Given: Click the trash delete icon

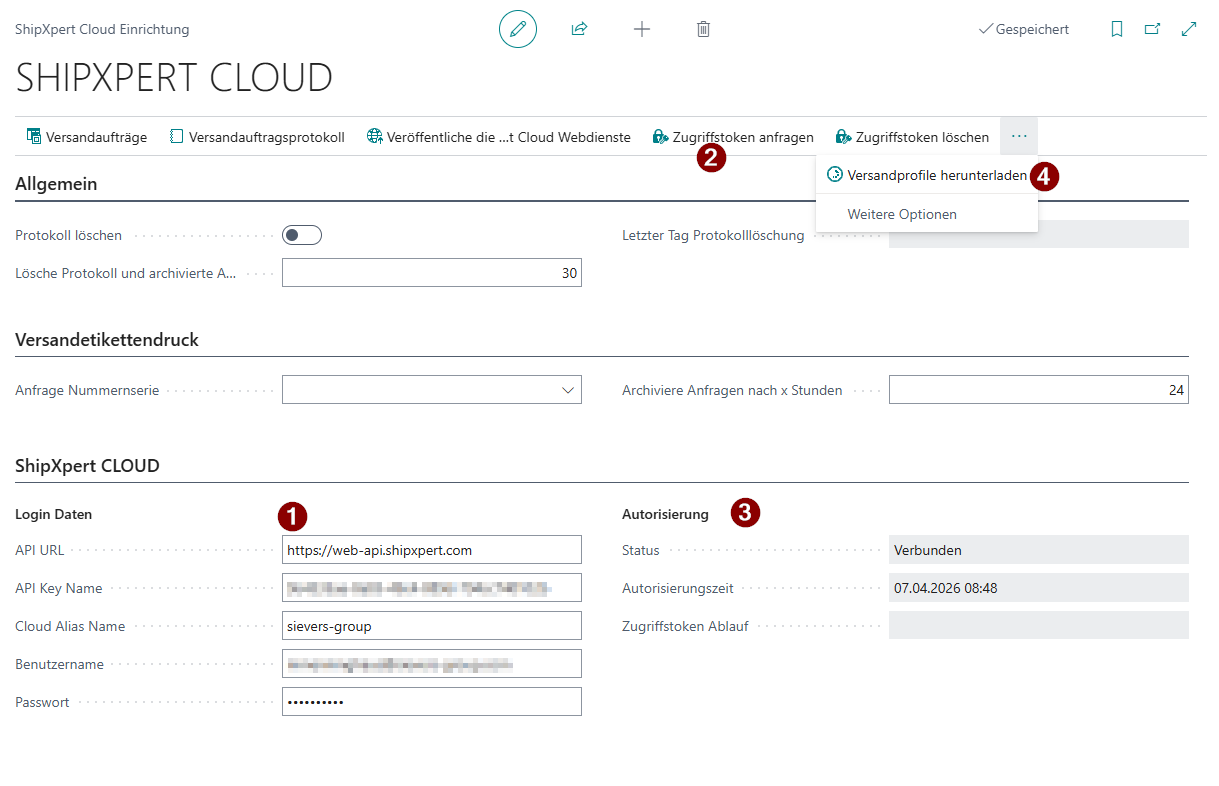Looking at the screenshot, I should 703,29.
